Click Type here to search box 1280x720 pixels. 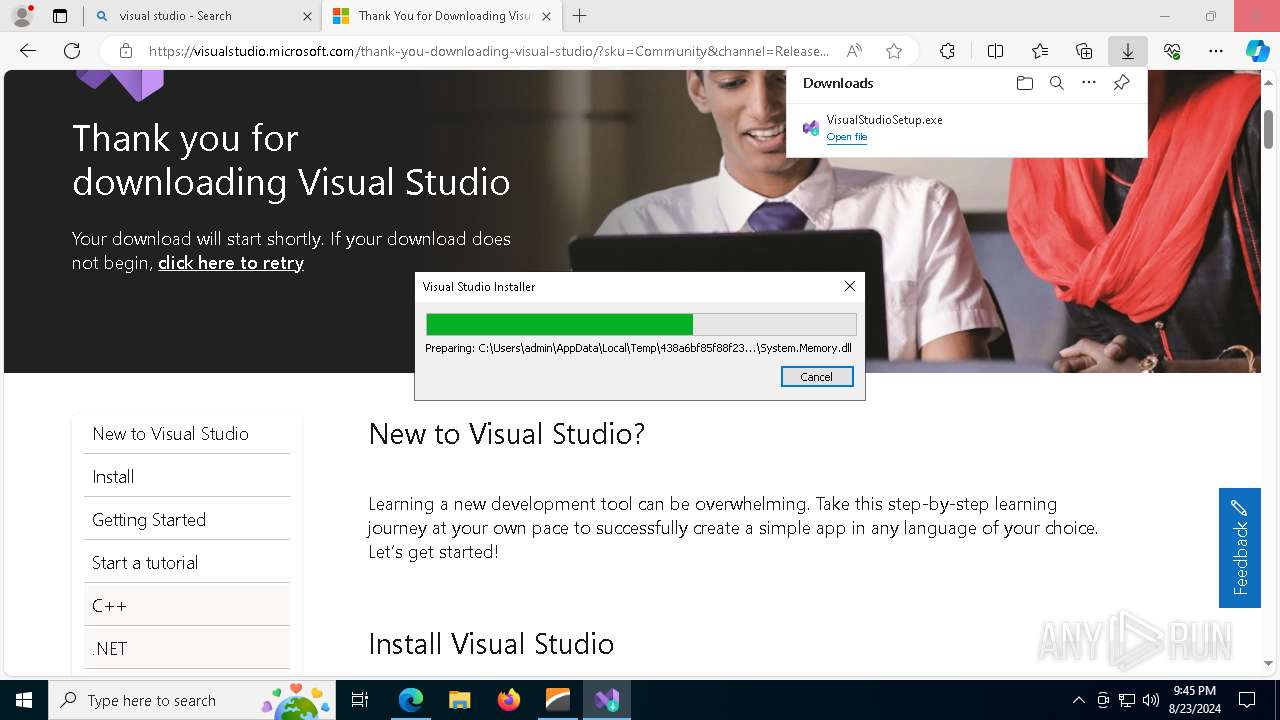tap(191, 700)
